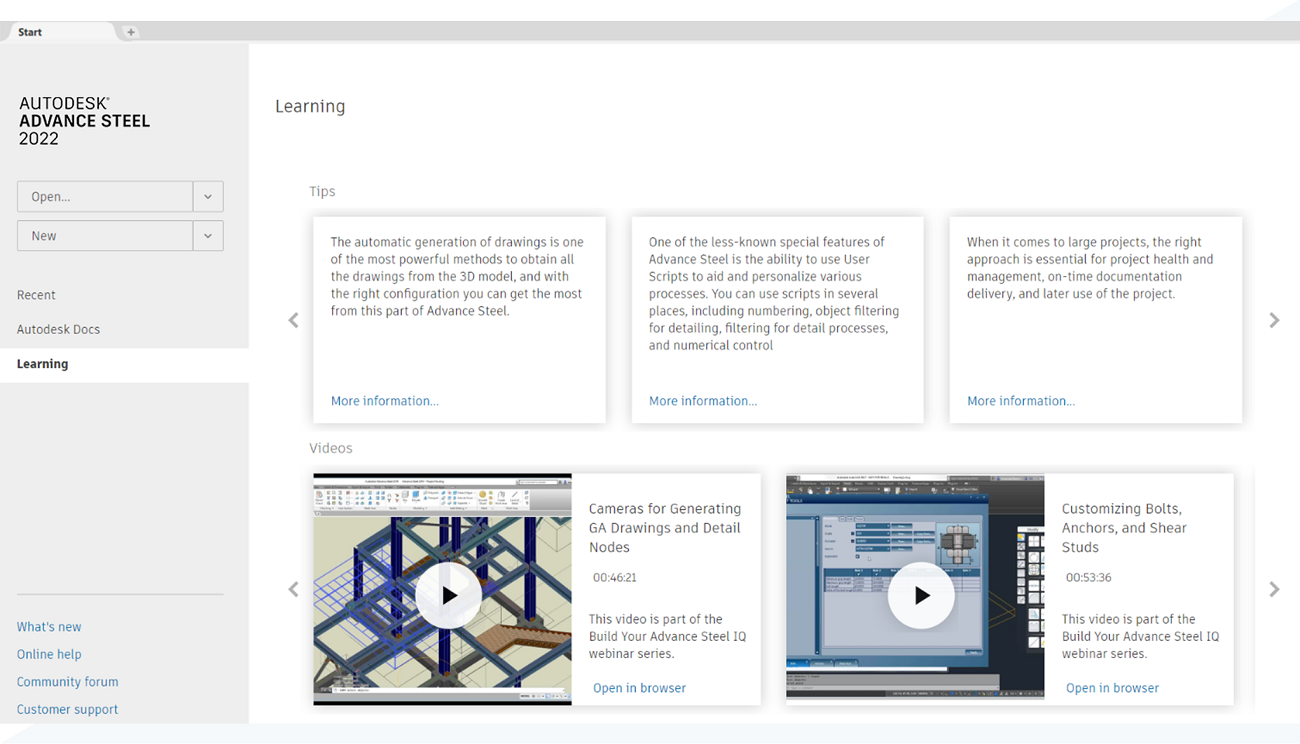Show previous tips with the left arrow
1300x744 pixels.
[x=293, y=320]
